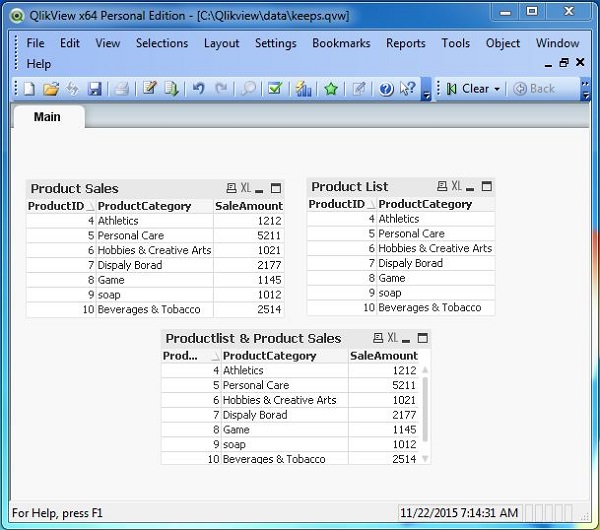Open the Window menu

[x=557, y=43]
